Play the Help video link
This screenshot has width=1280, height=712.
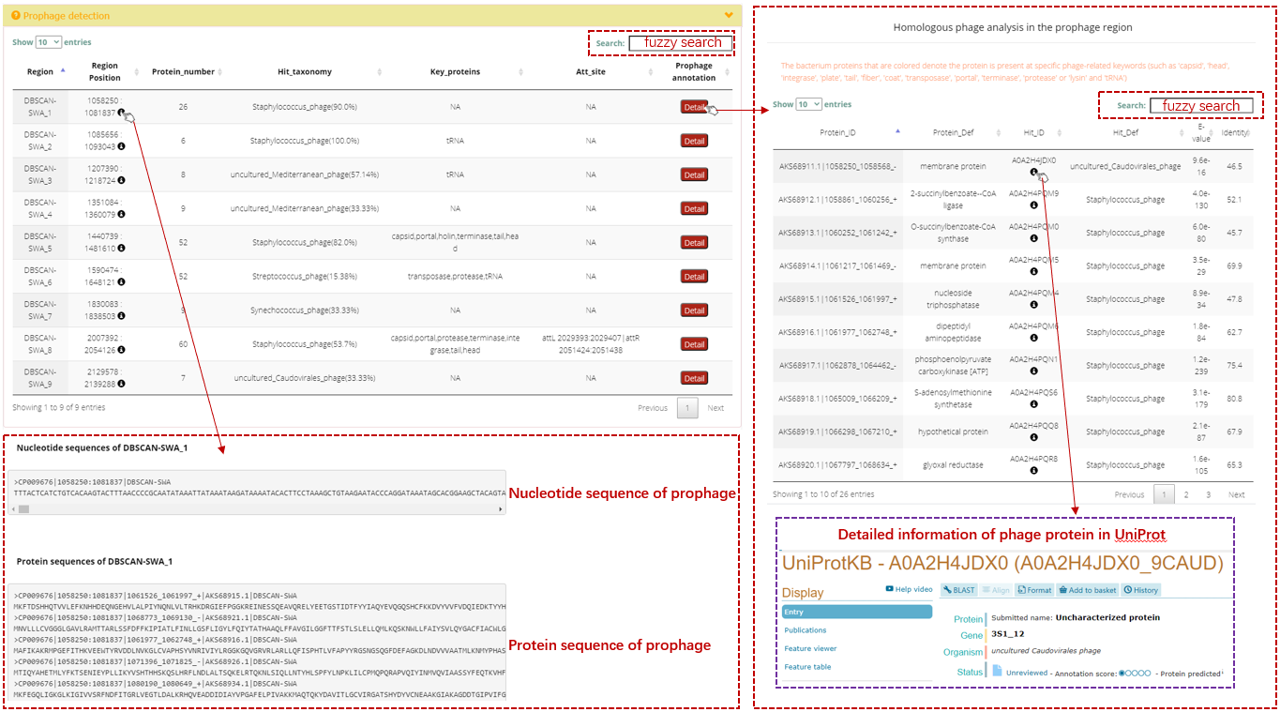[909, 589]
